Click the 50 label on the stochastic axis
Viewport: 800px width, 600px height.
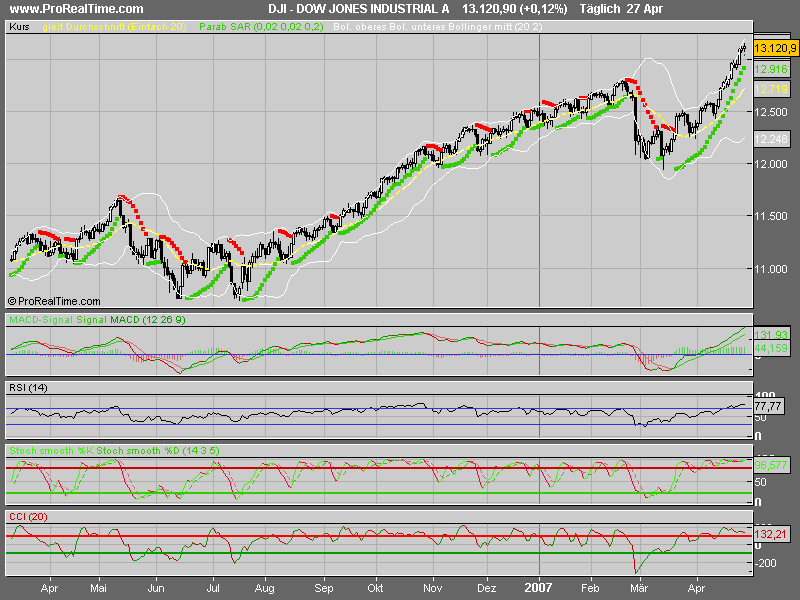pos(760,482)
